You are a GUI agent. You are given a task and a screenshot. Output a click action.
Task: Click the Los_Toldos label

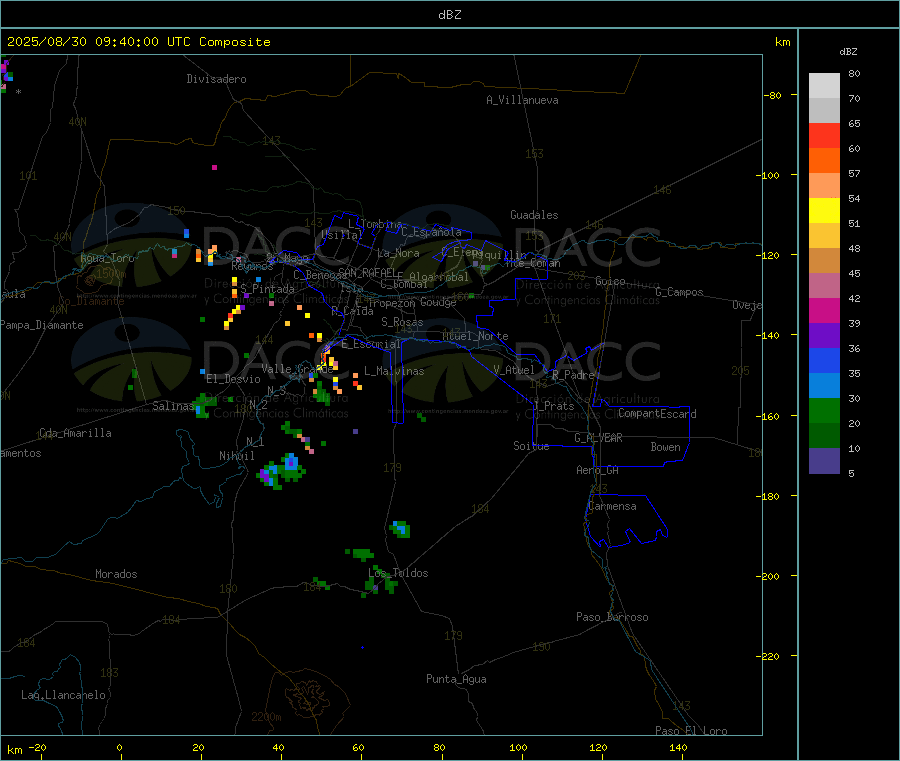398,573
